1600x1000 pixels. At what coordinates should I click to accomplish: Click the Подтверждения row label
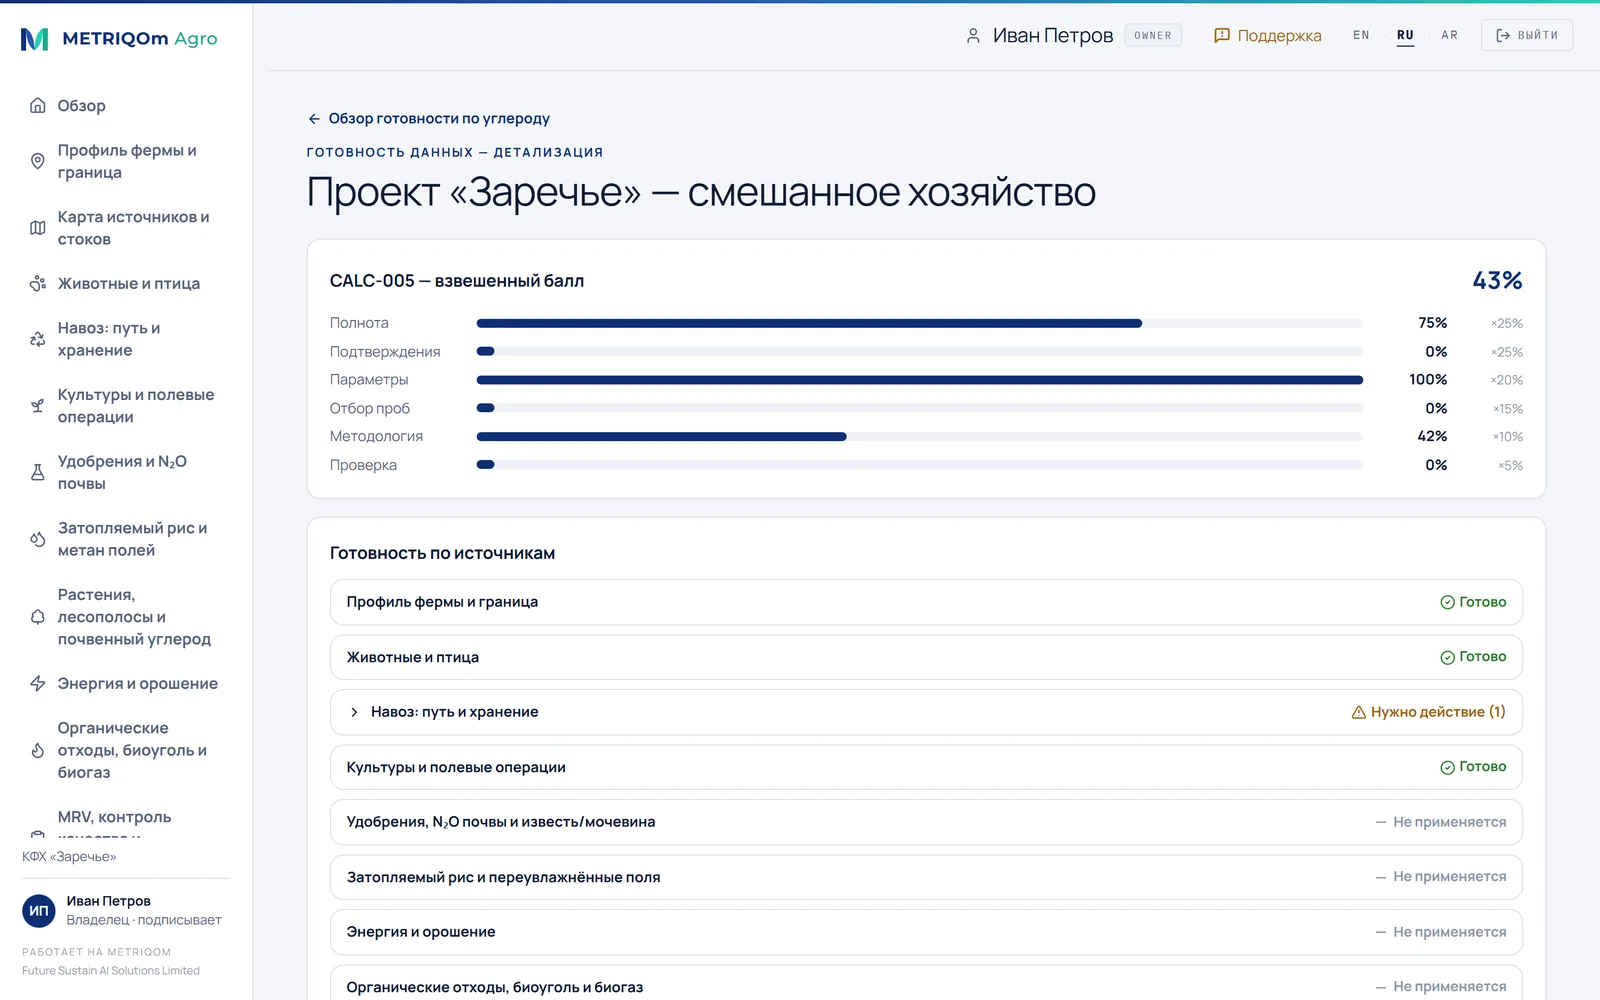(385, 352)
